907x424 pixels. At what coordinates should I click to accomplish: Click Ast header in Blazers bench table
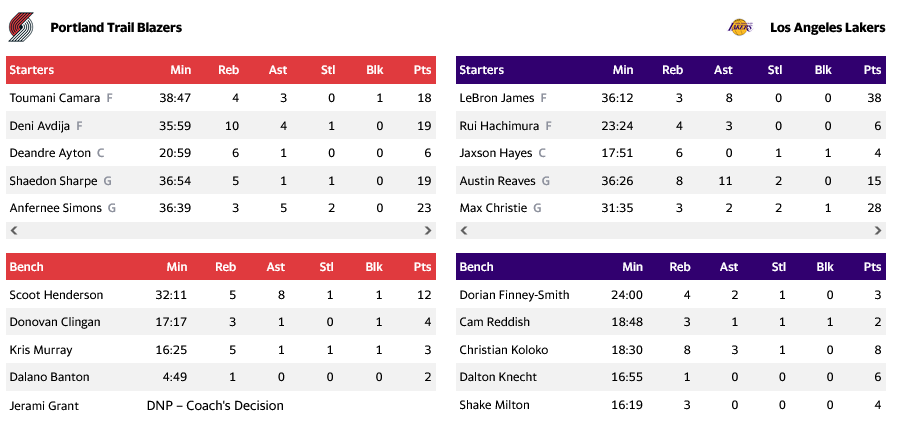(x=276, y=267)
